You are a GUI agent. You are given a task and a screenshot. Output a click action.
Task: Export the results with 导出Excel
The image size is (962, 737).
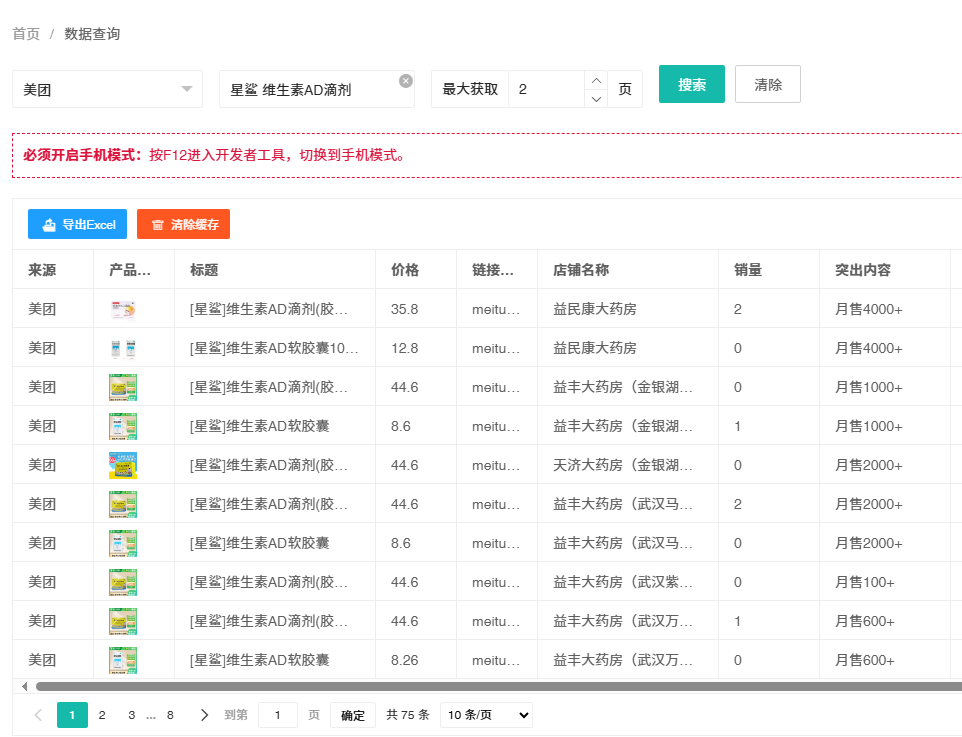tap(78, 225)
